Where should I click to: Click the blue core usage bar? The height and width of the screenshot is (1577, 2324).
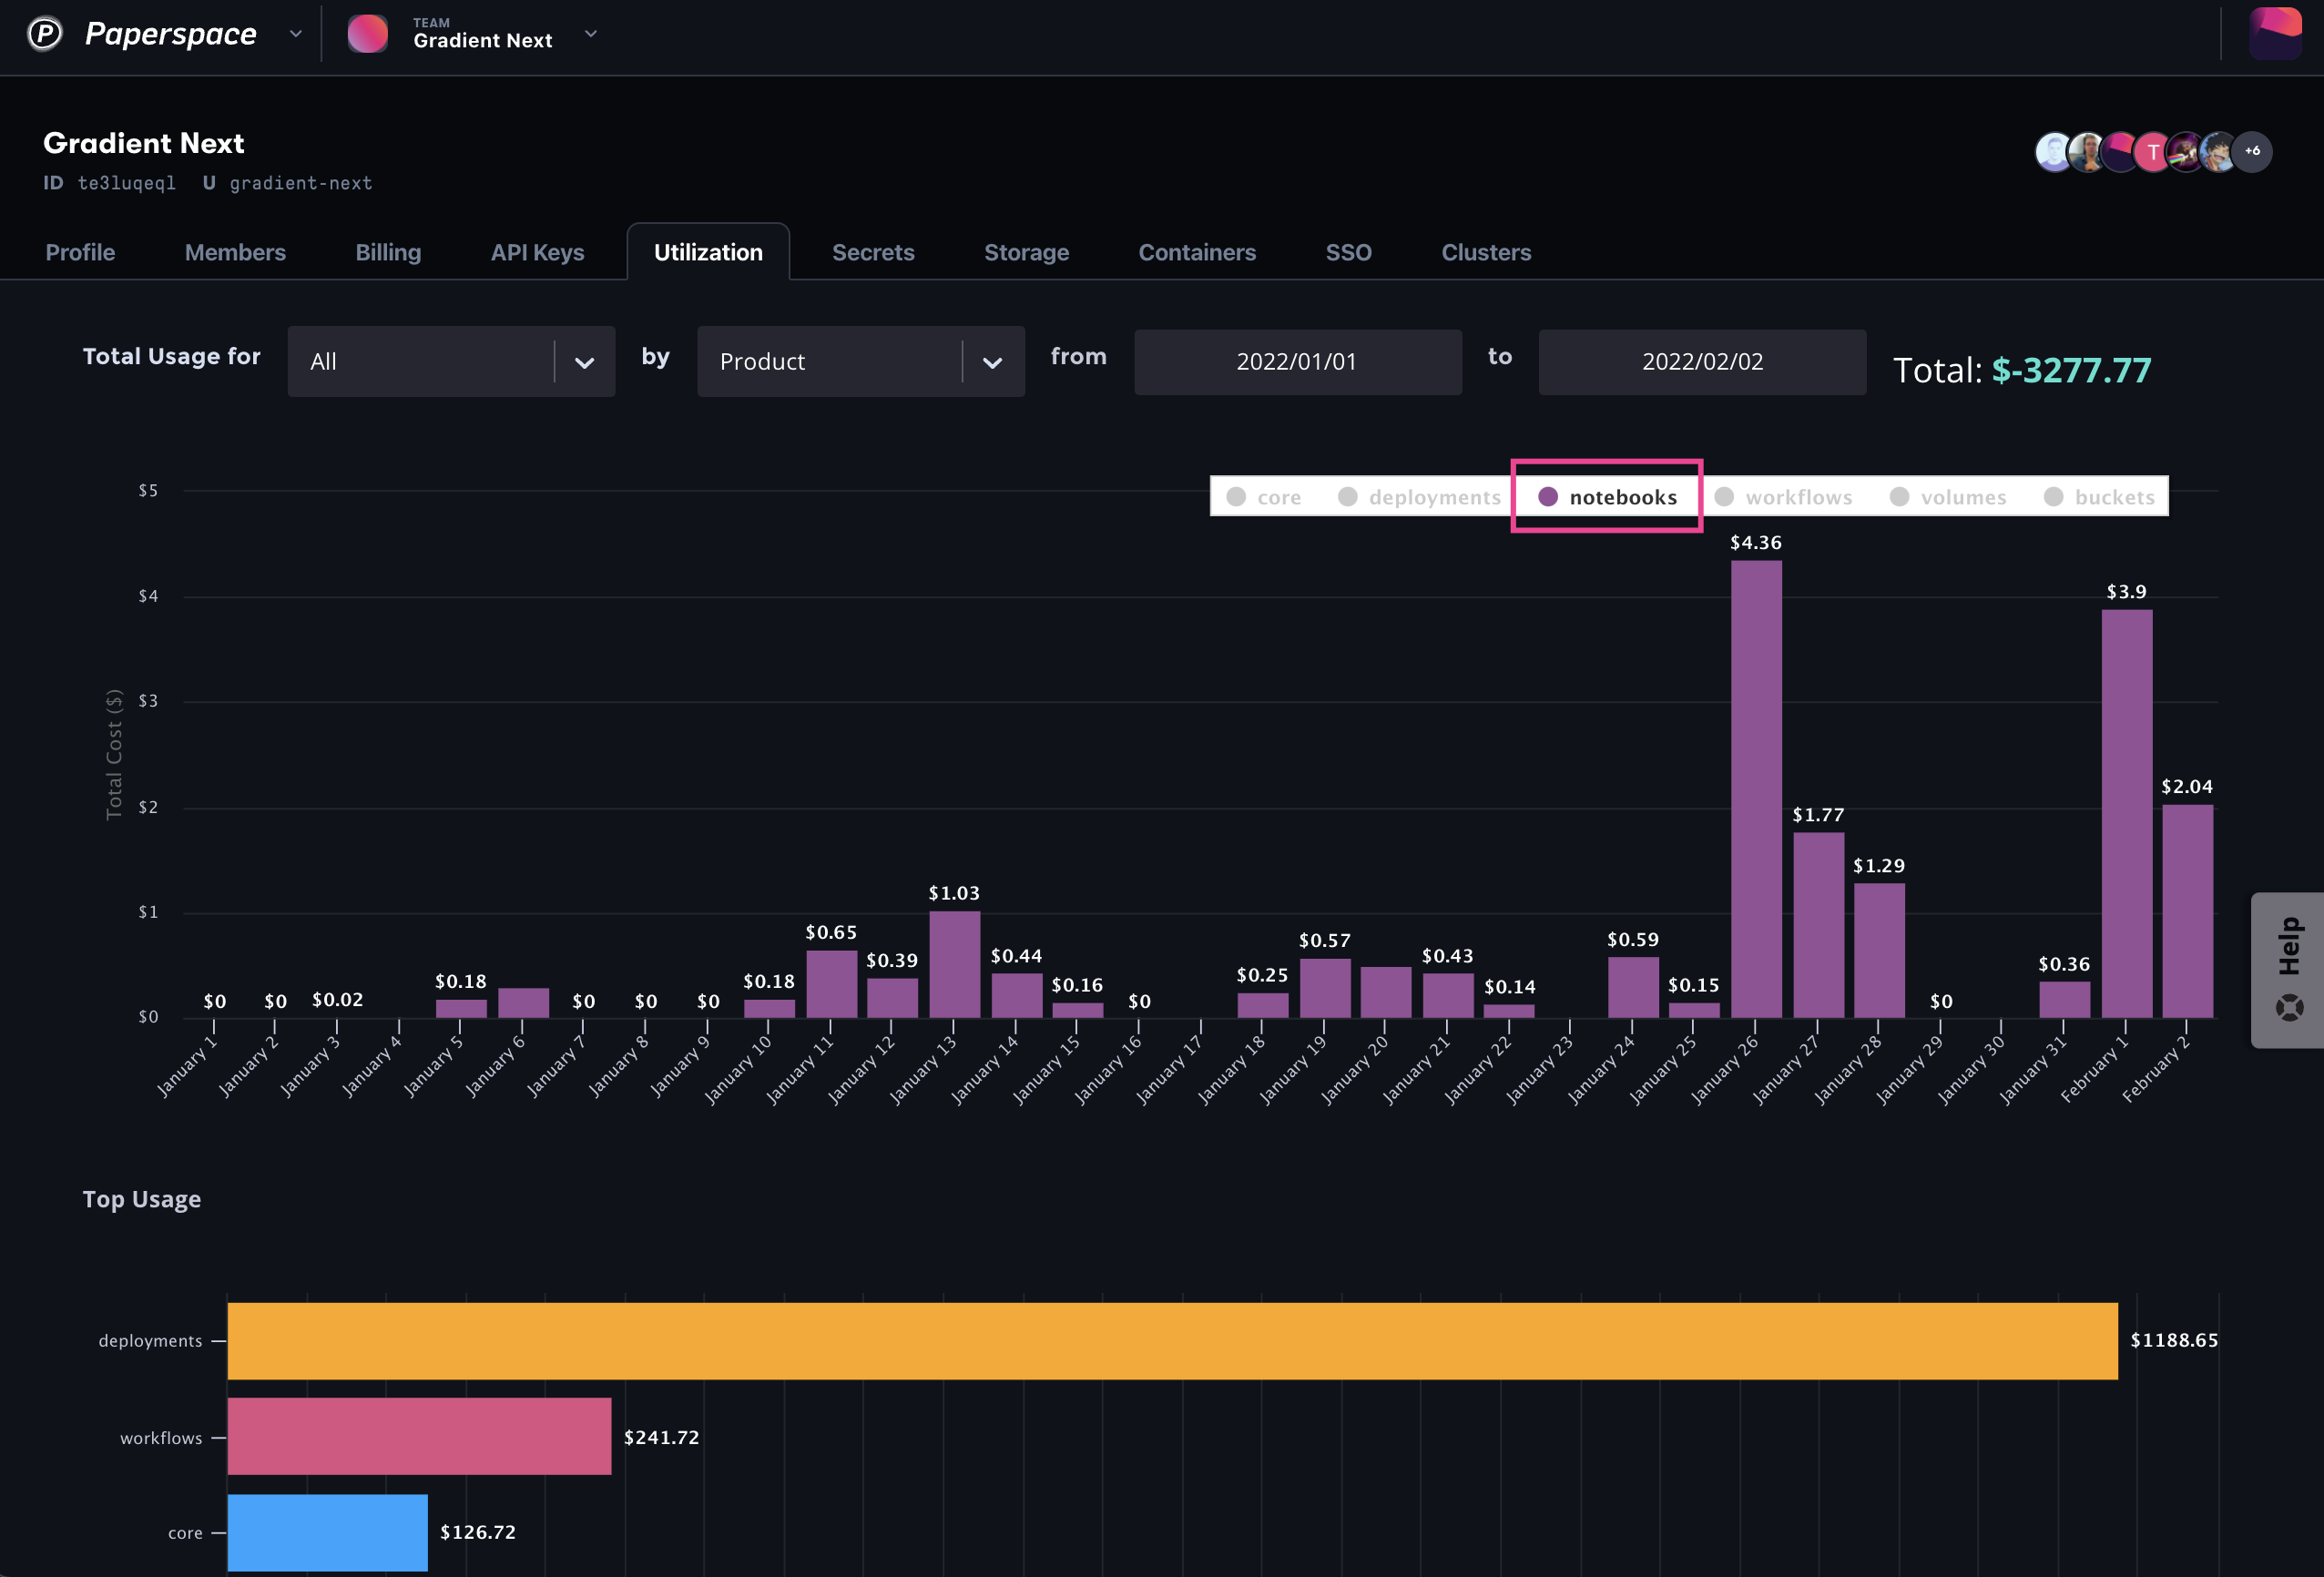[x=327, y=1532]
